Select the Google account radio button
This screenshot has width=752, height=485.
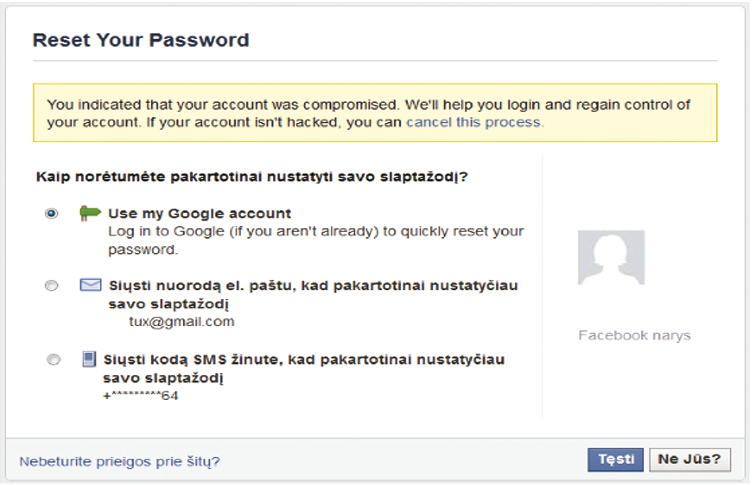tap(52, 213)
